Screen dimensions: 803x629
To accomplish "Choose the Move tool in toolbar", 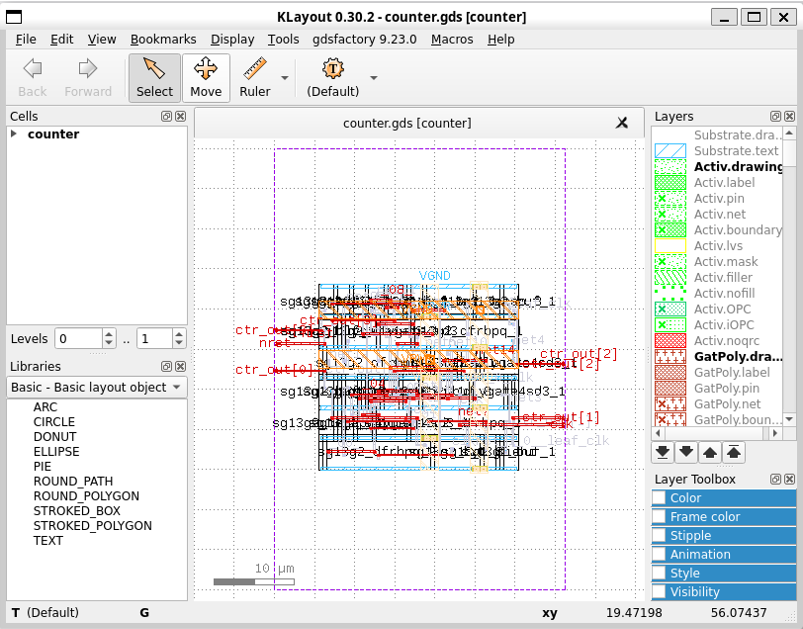I will [206, 78].
